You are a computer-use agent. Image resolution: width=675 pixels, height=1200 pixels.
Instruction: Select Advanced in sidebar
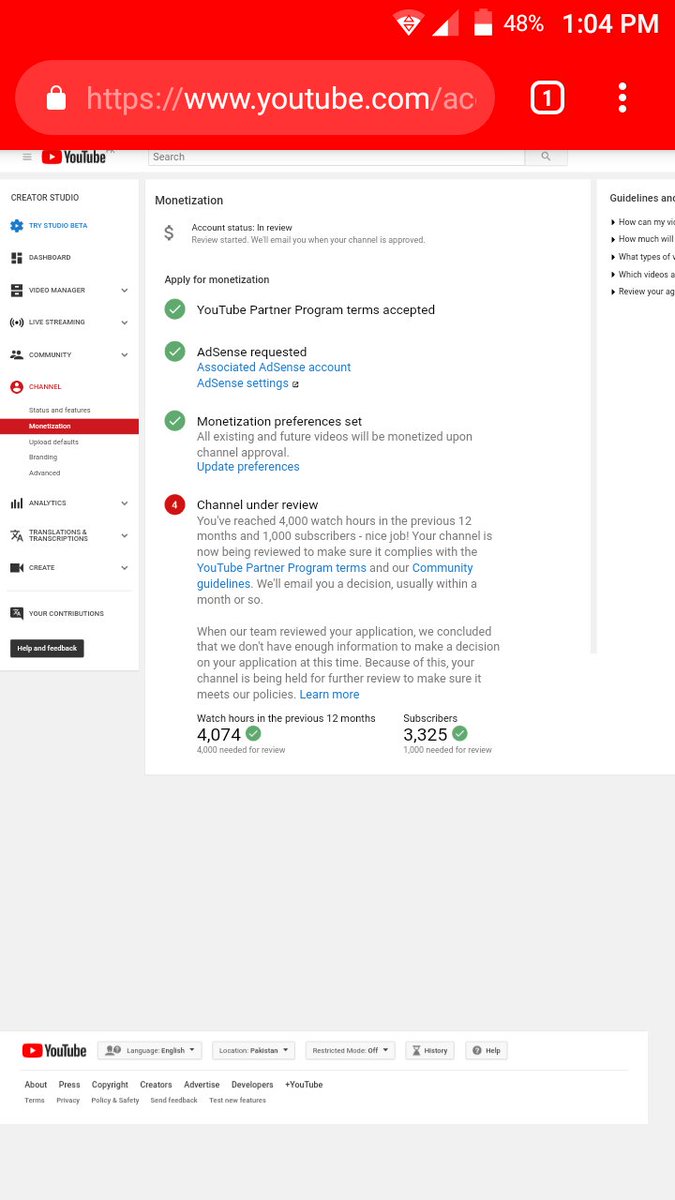pos(45,473)
